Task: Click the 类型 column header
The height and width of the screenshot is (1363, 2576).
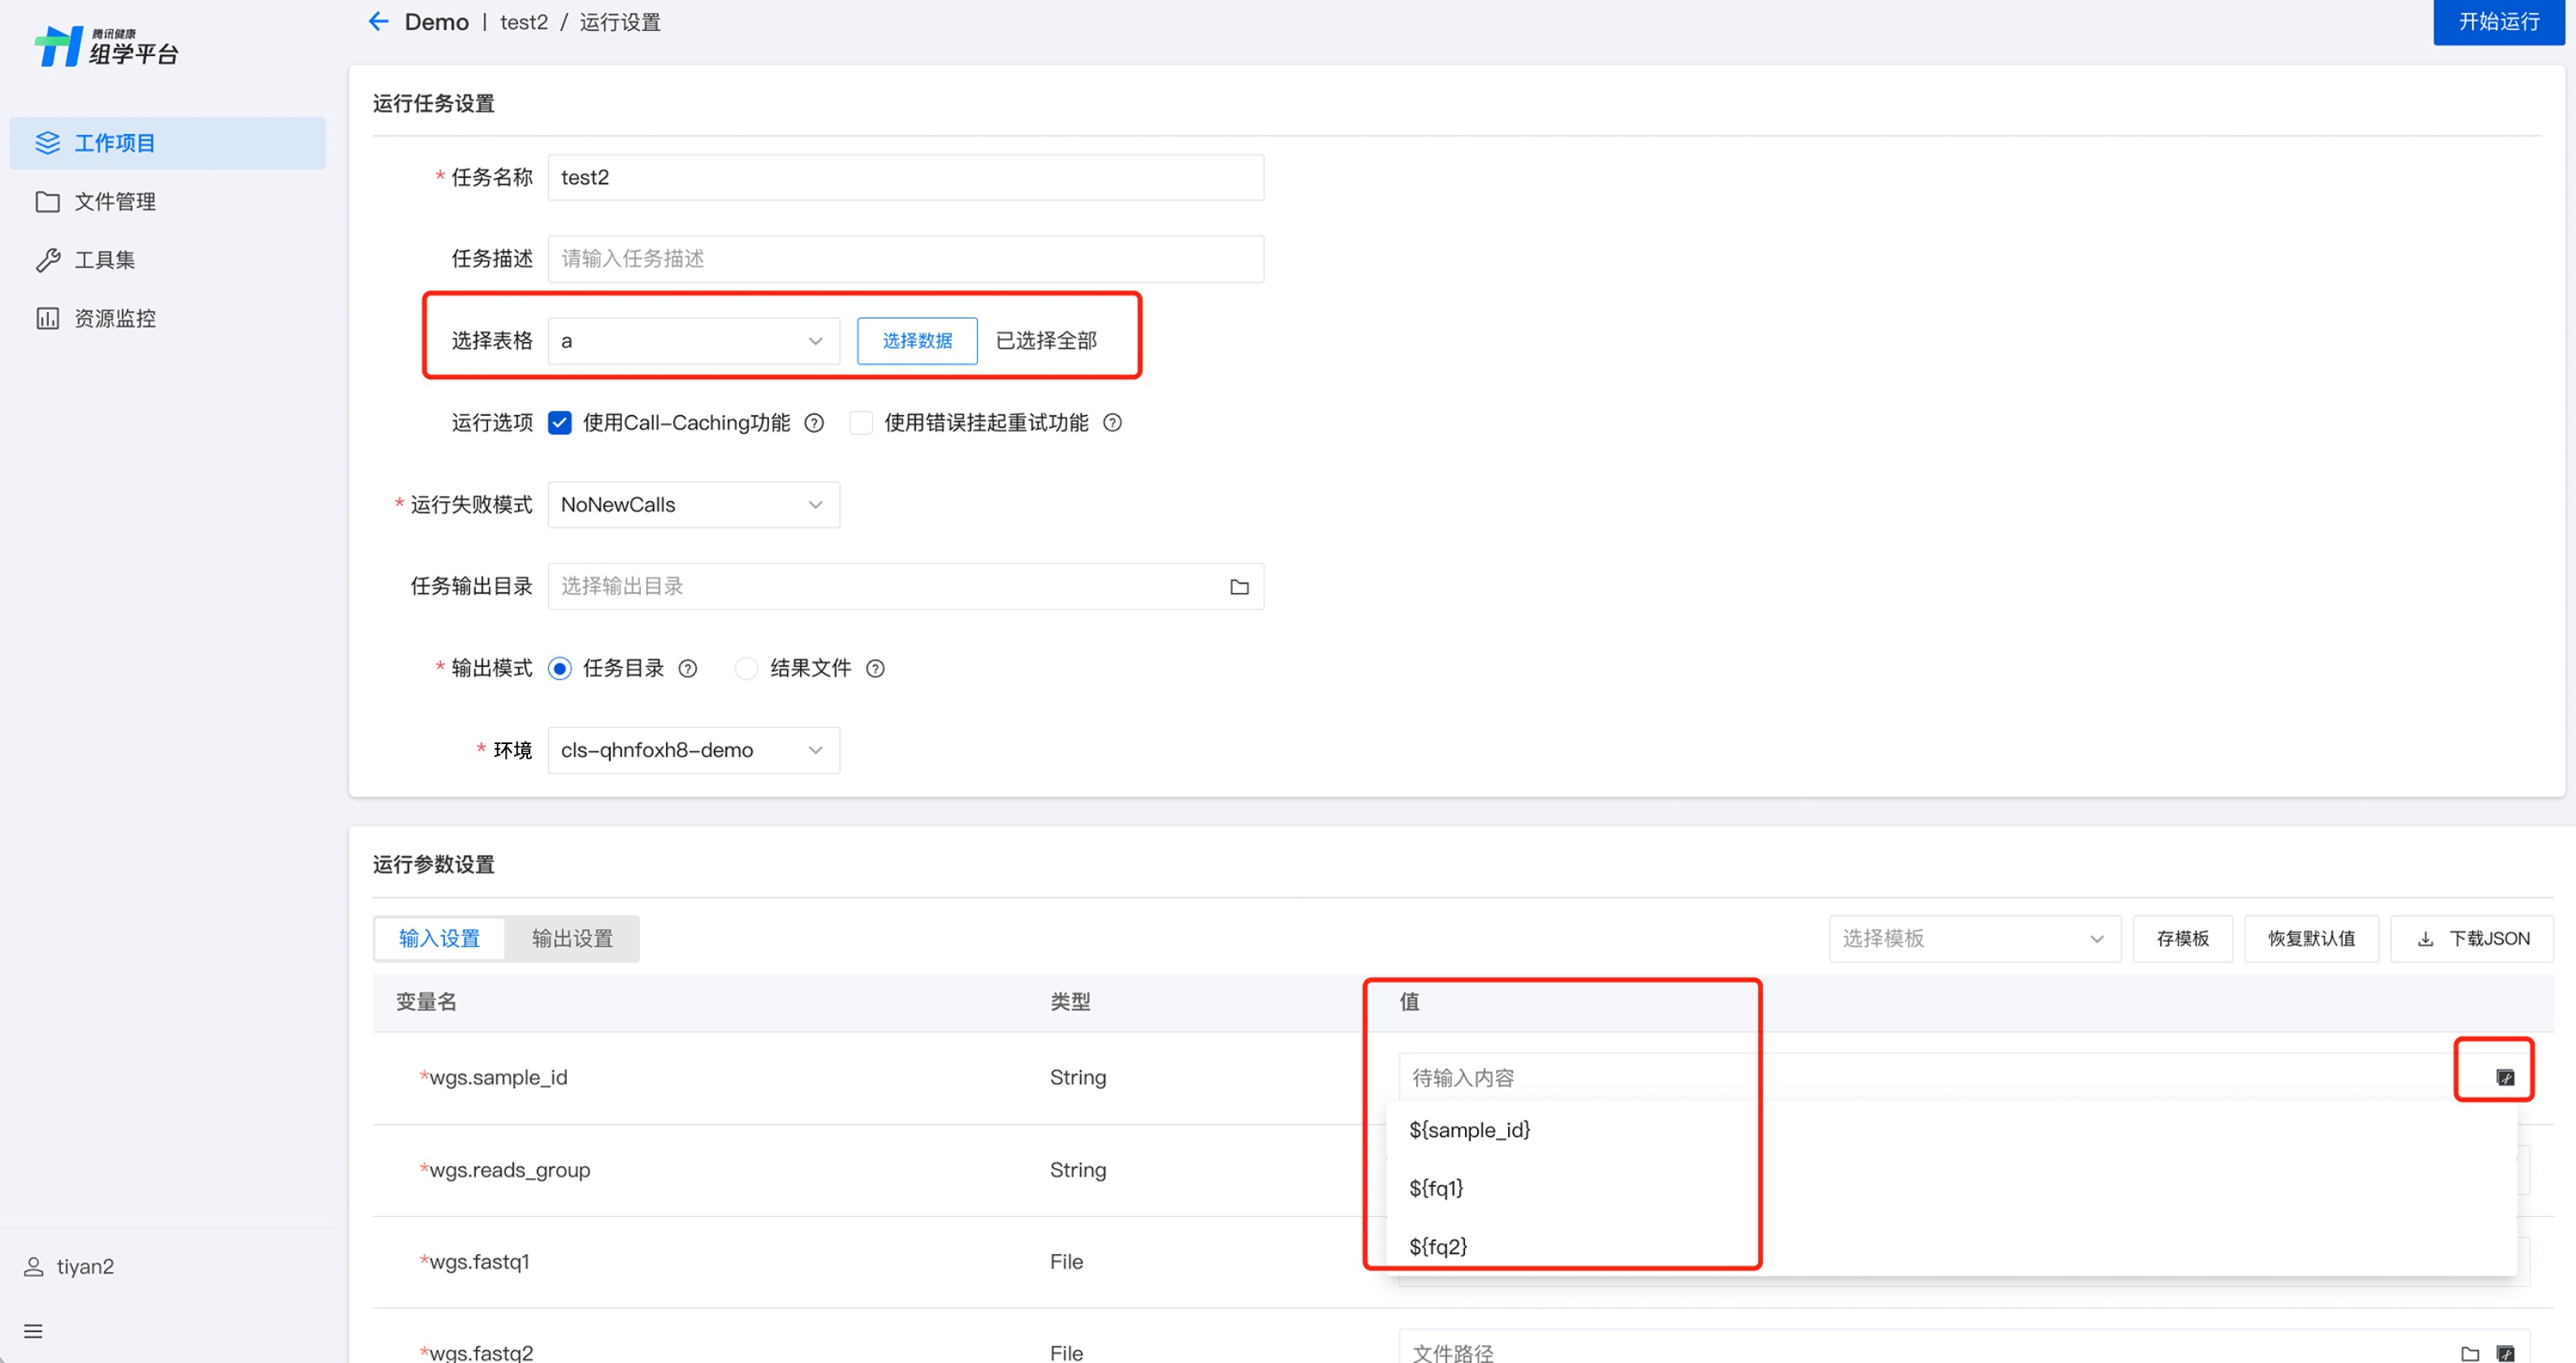Action: [1070, 1002]
